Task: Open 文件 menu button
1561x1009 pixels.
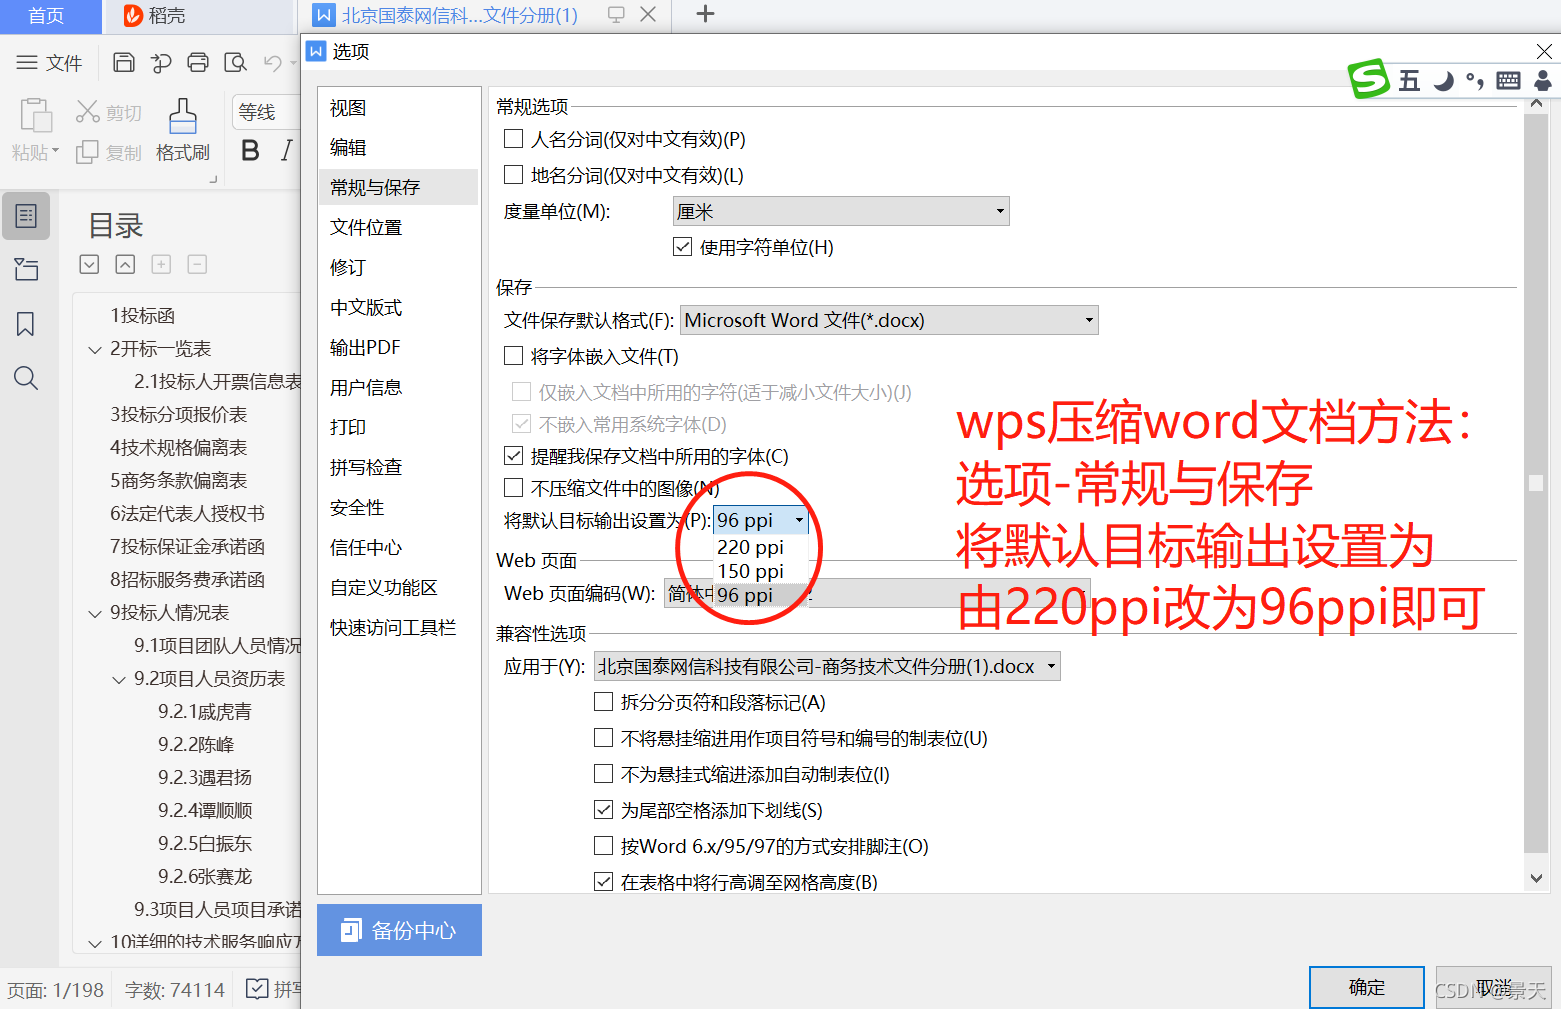Action: pos(50,63)
